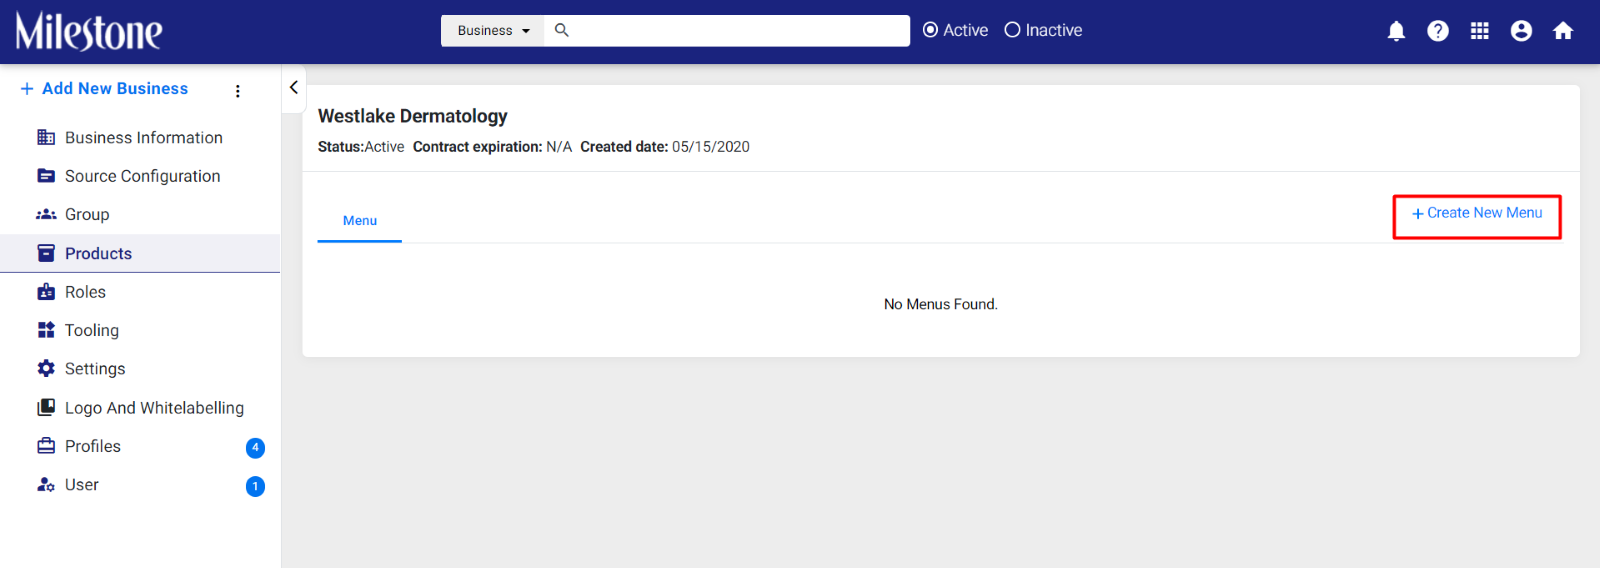The height and width of the screenshot is (568, 1600).
Task: Click the search magnifier icon
Action: coord(562,30)
